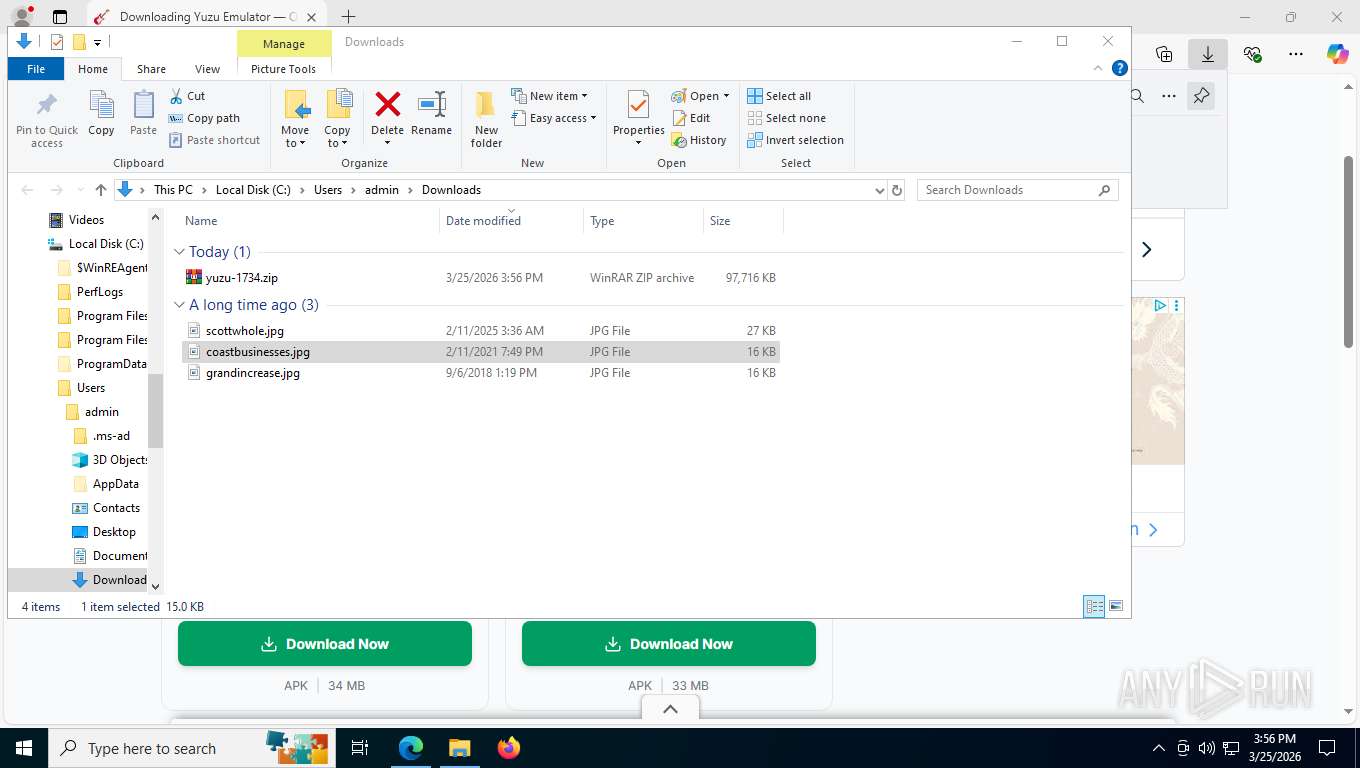The width and height of the screenshot is (1360, 768).
Task: Click Users in address breadcrumb
Action: click(x=328, y=190)
